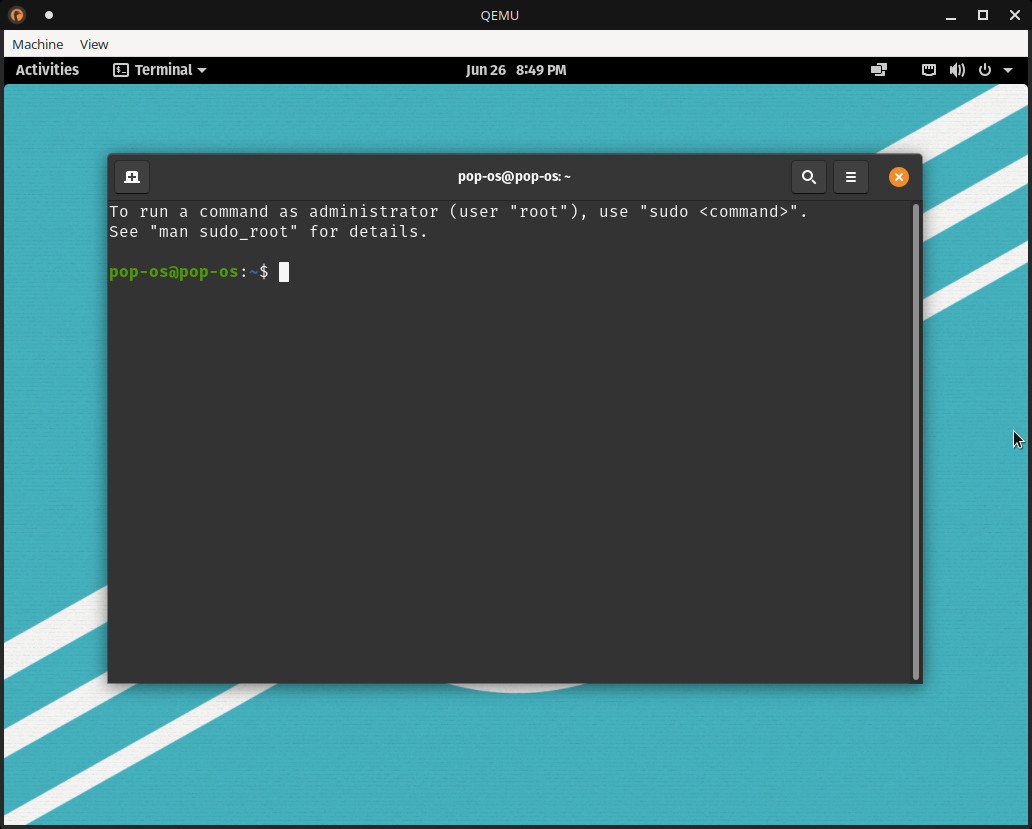Expand the system menu arrow
Viewport: 1032px width, 829px height.
[1008, 70]
